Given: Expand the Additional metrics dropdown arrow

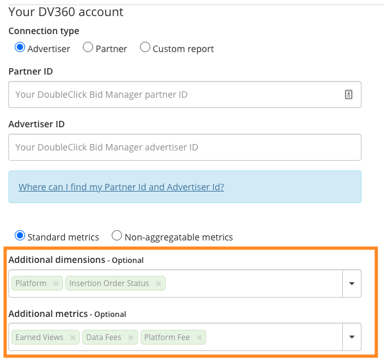Looking at the screenshot, I should coord(352,337).
